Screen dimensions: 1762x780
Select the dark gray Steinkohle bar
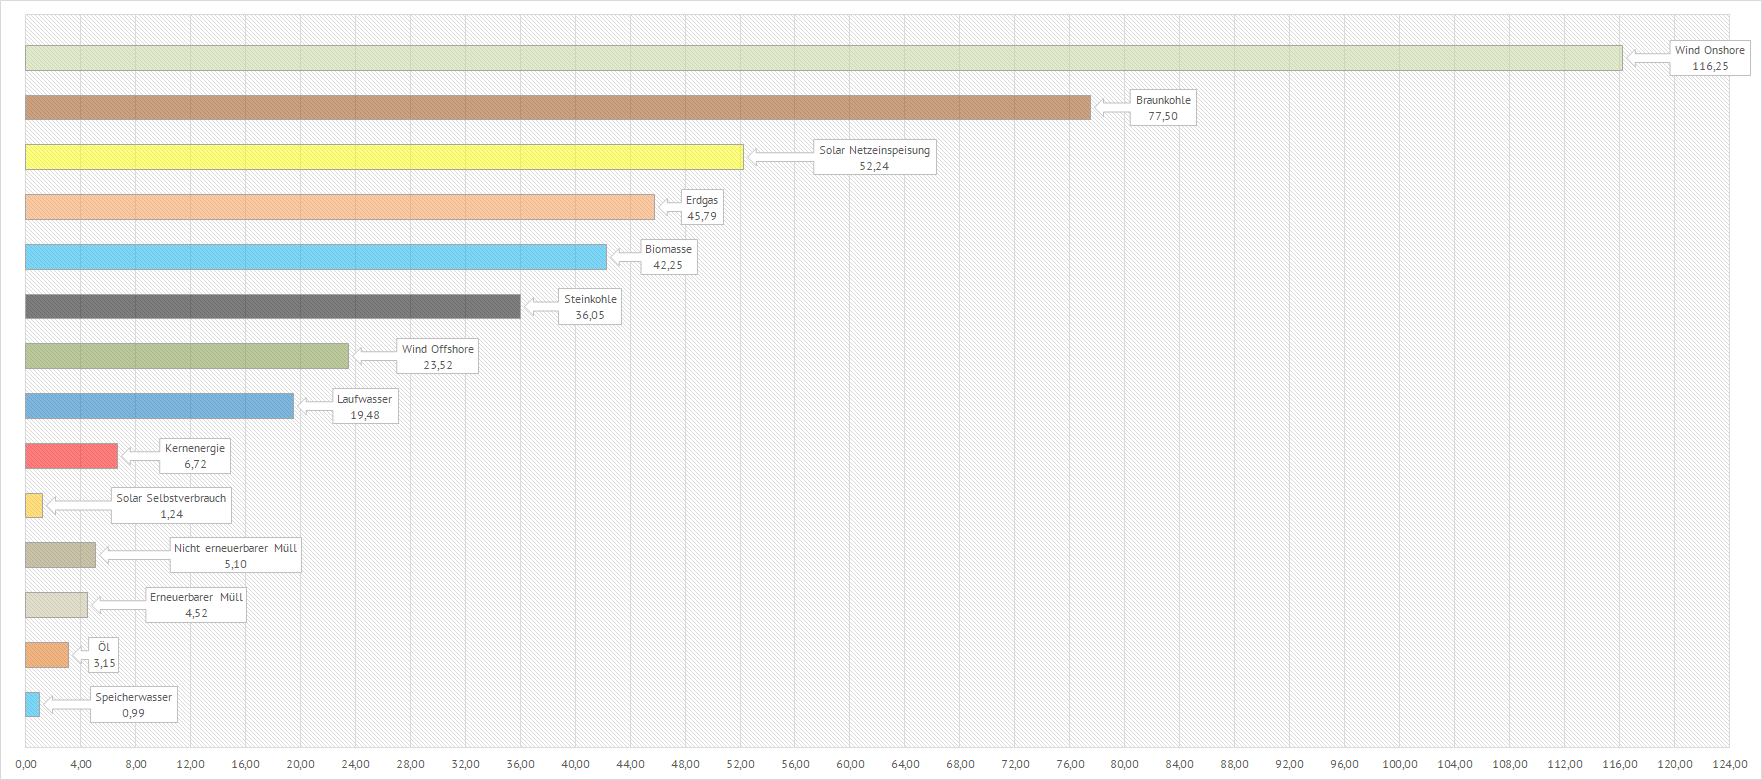273,306
